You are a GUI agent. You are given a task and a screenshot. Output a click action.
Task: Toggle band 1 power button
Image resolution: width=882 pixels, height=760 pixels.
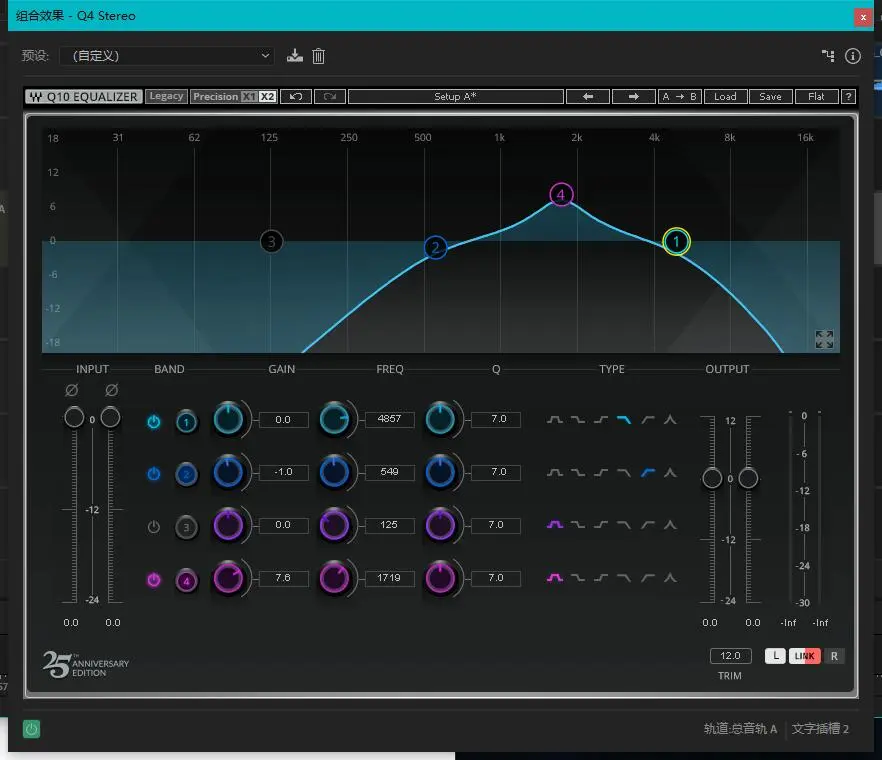154,421
